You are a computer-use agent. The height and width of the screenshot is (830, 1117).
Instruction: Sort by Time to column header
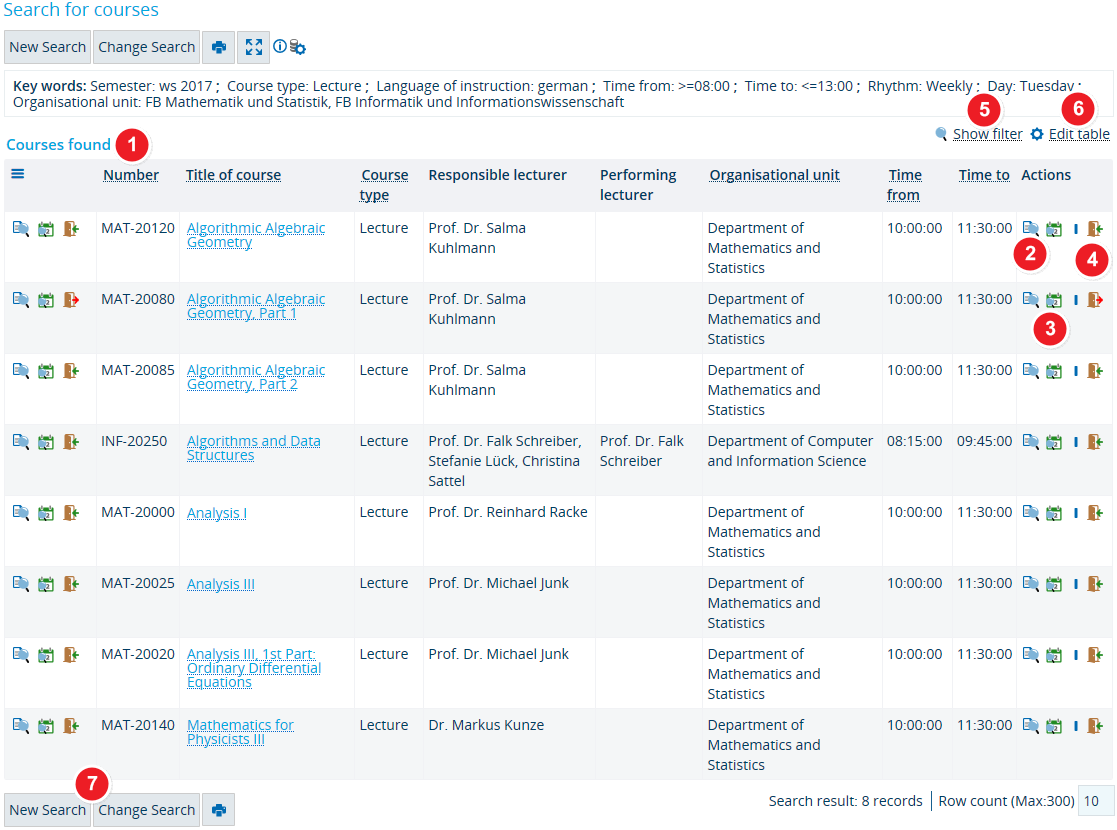(x=984, y=175)
